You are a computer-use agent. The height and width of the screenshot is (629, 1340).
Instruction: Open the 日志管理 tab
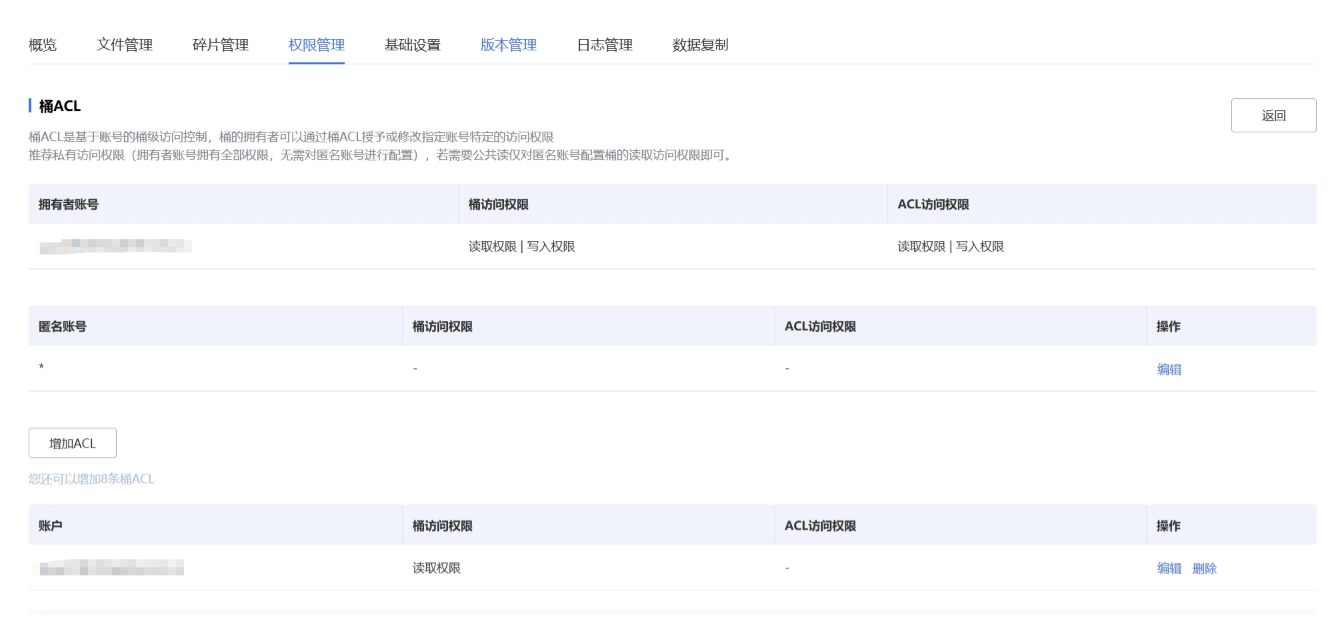point(604,45)
